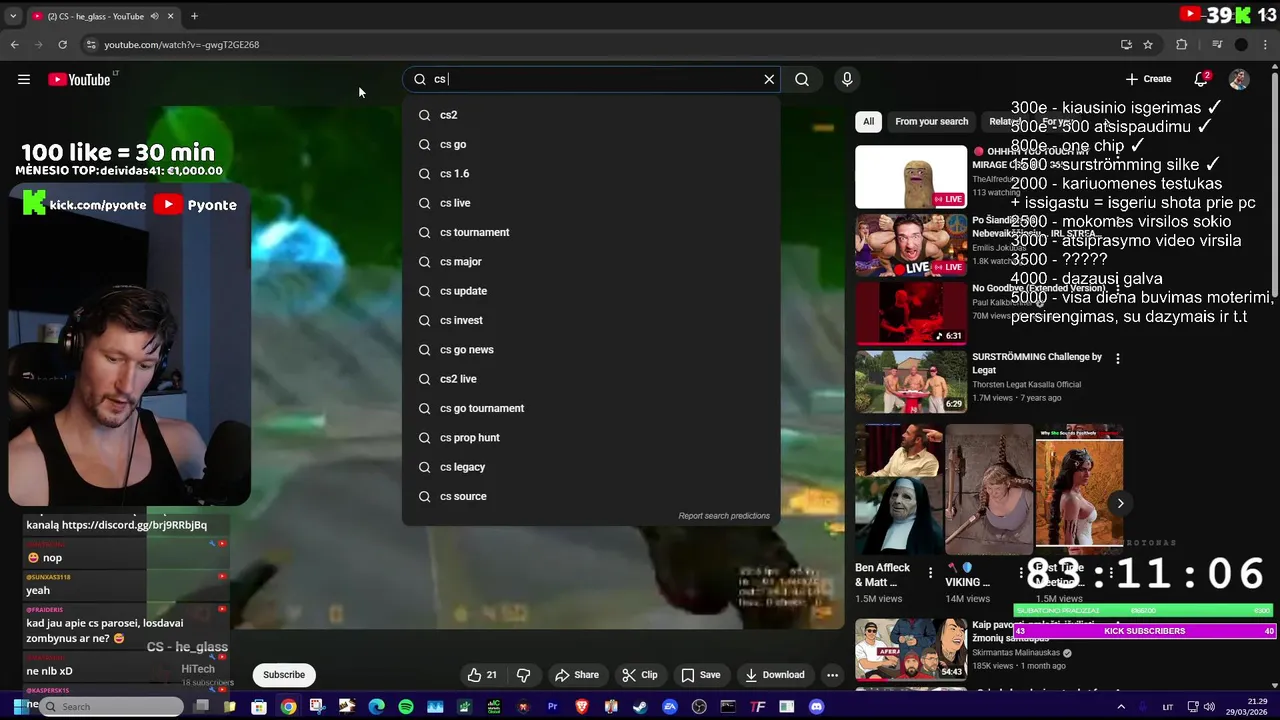The image size is (1280, 720).
Task: Open options for SURSTRÖMMING Challenge video
Action: click(x=1118, y=358)
